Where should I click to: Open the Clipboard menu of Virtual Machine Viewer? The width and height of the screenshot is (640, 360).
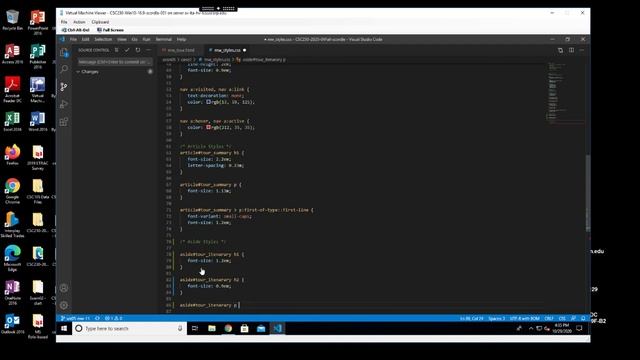pyautogui.click(x=100, y=22)
